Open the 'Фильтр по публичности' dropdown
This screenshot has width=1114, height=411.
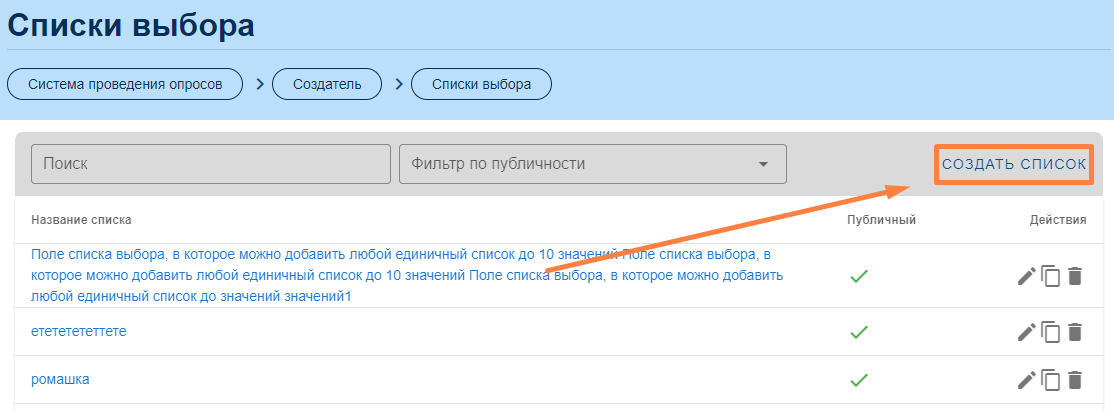580,164
